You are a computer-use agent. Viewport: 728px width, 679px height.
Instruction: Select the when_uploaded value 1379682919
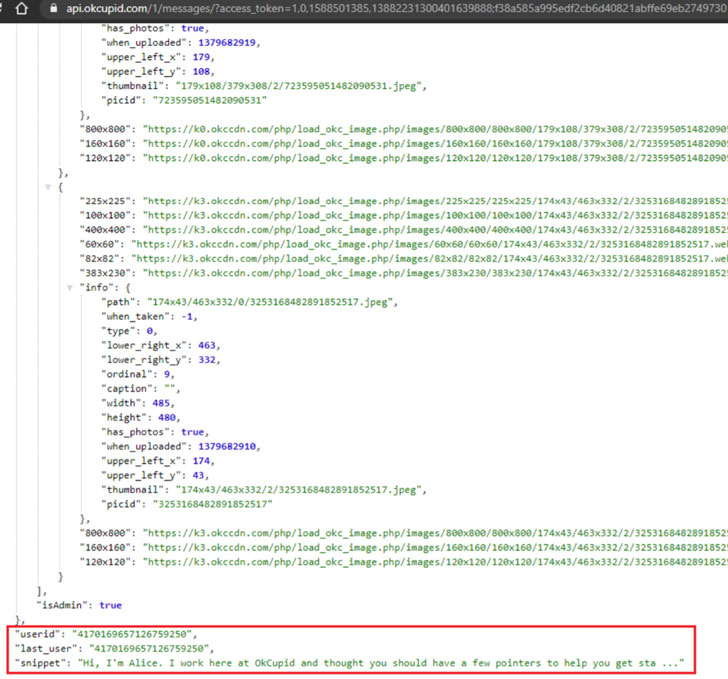227,43
